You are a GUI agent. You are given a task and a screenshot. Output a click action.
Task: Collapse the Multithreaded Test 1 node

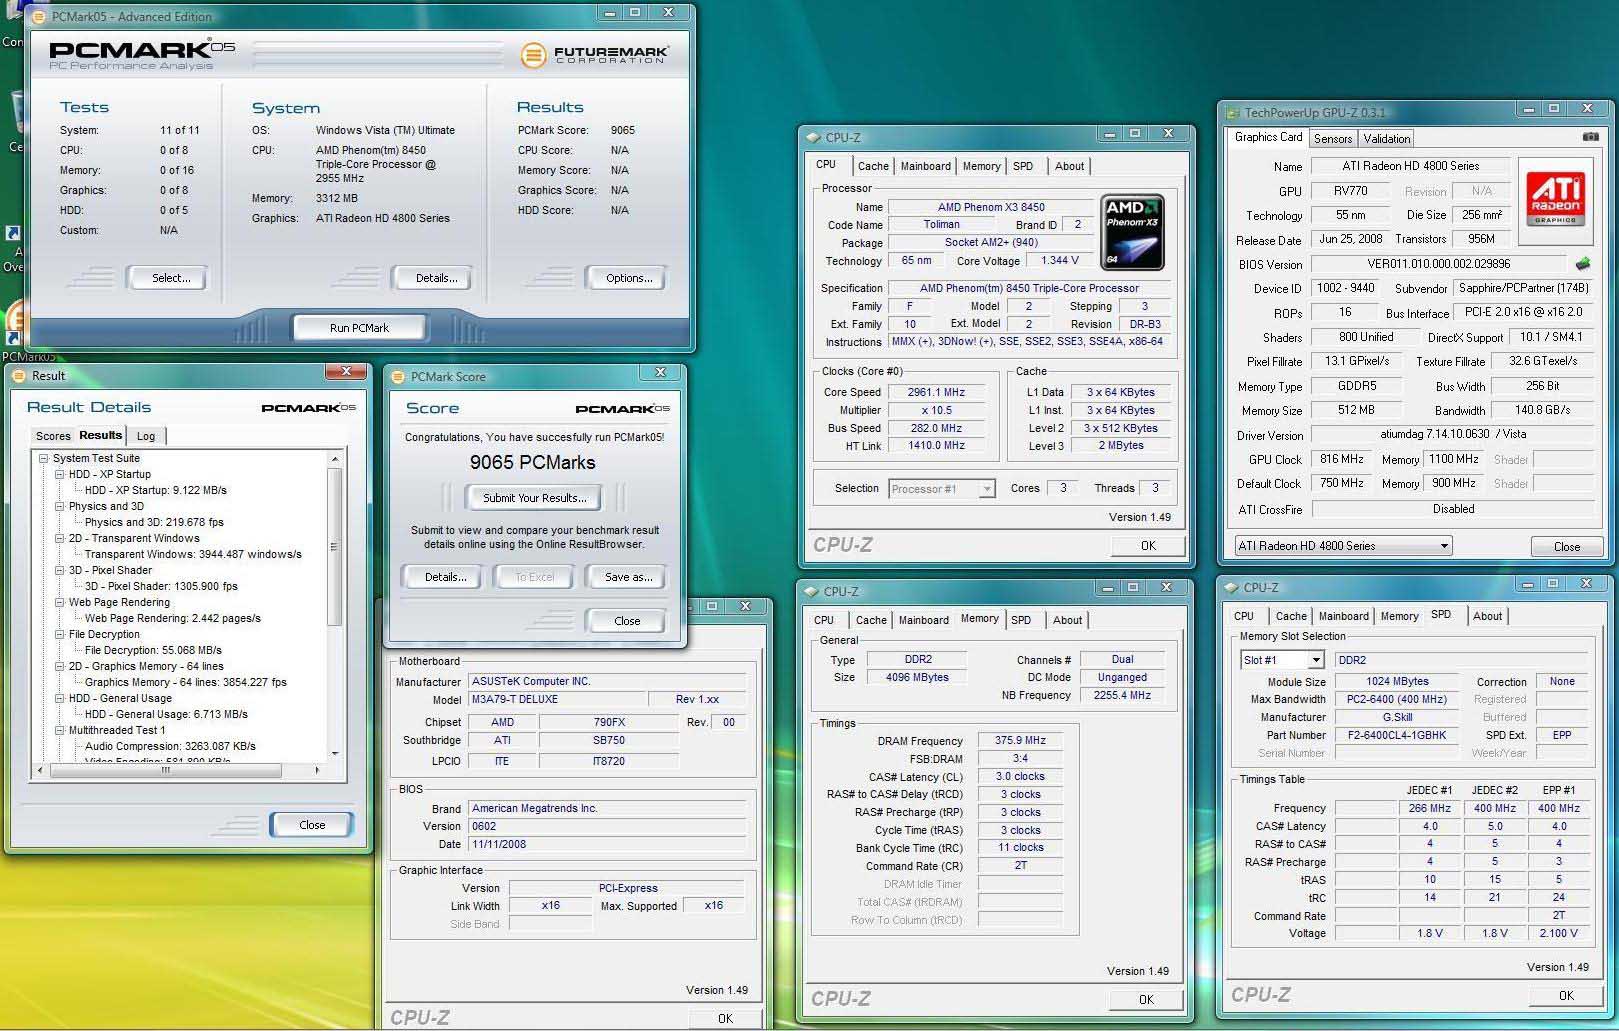click(x=60, y=730)
